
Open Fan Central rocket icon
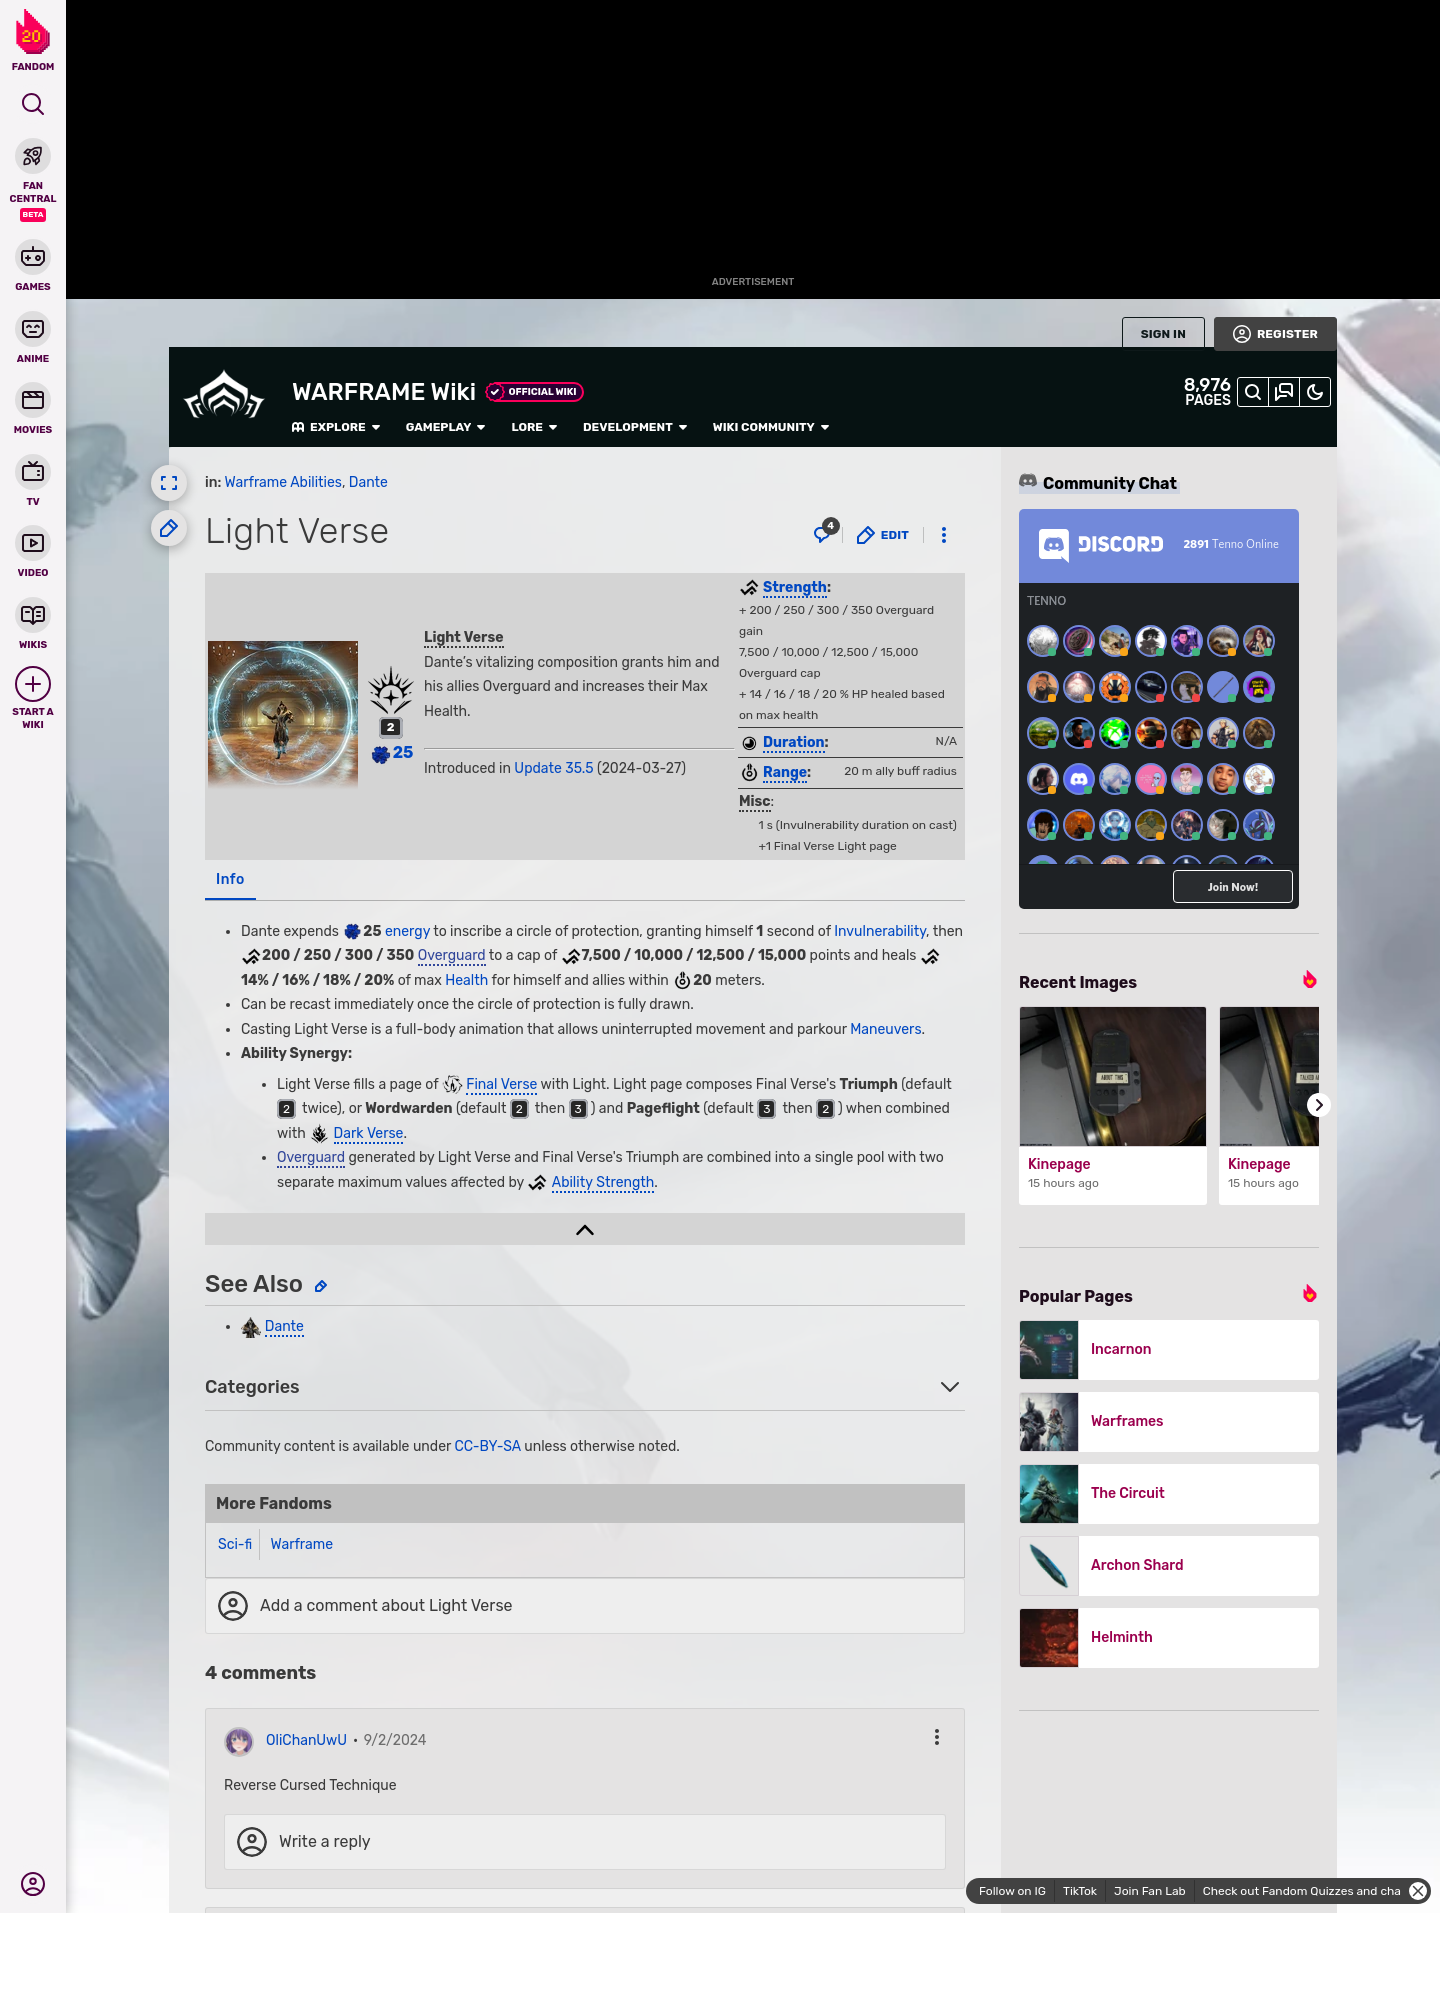click(x=33, y=157)
